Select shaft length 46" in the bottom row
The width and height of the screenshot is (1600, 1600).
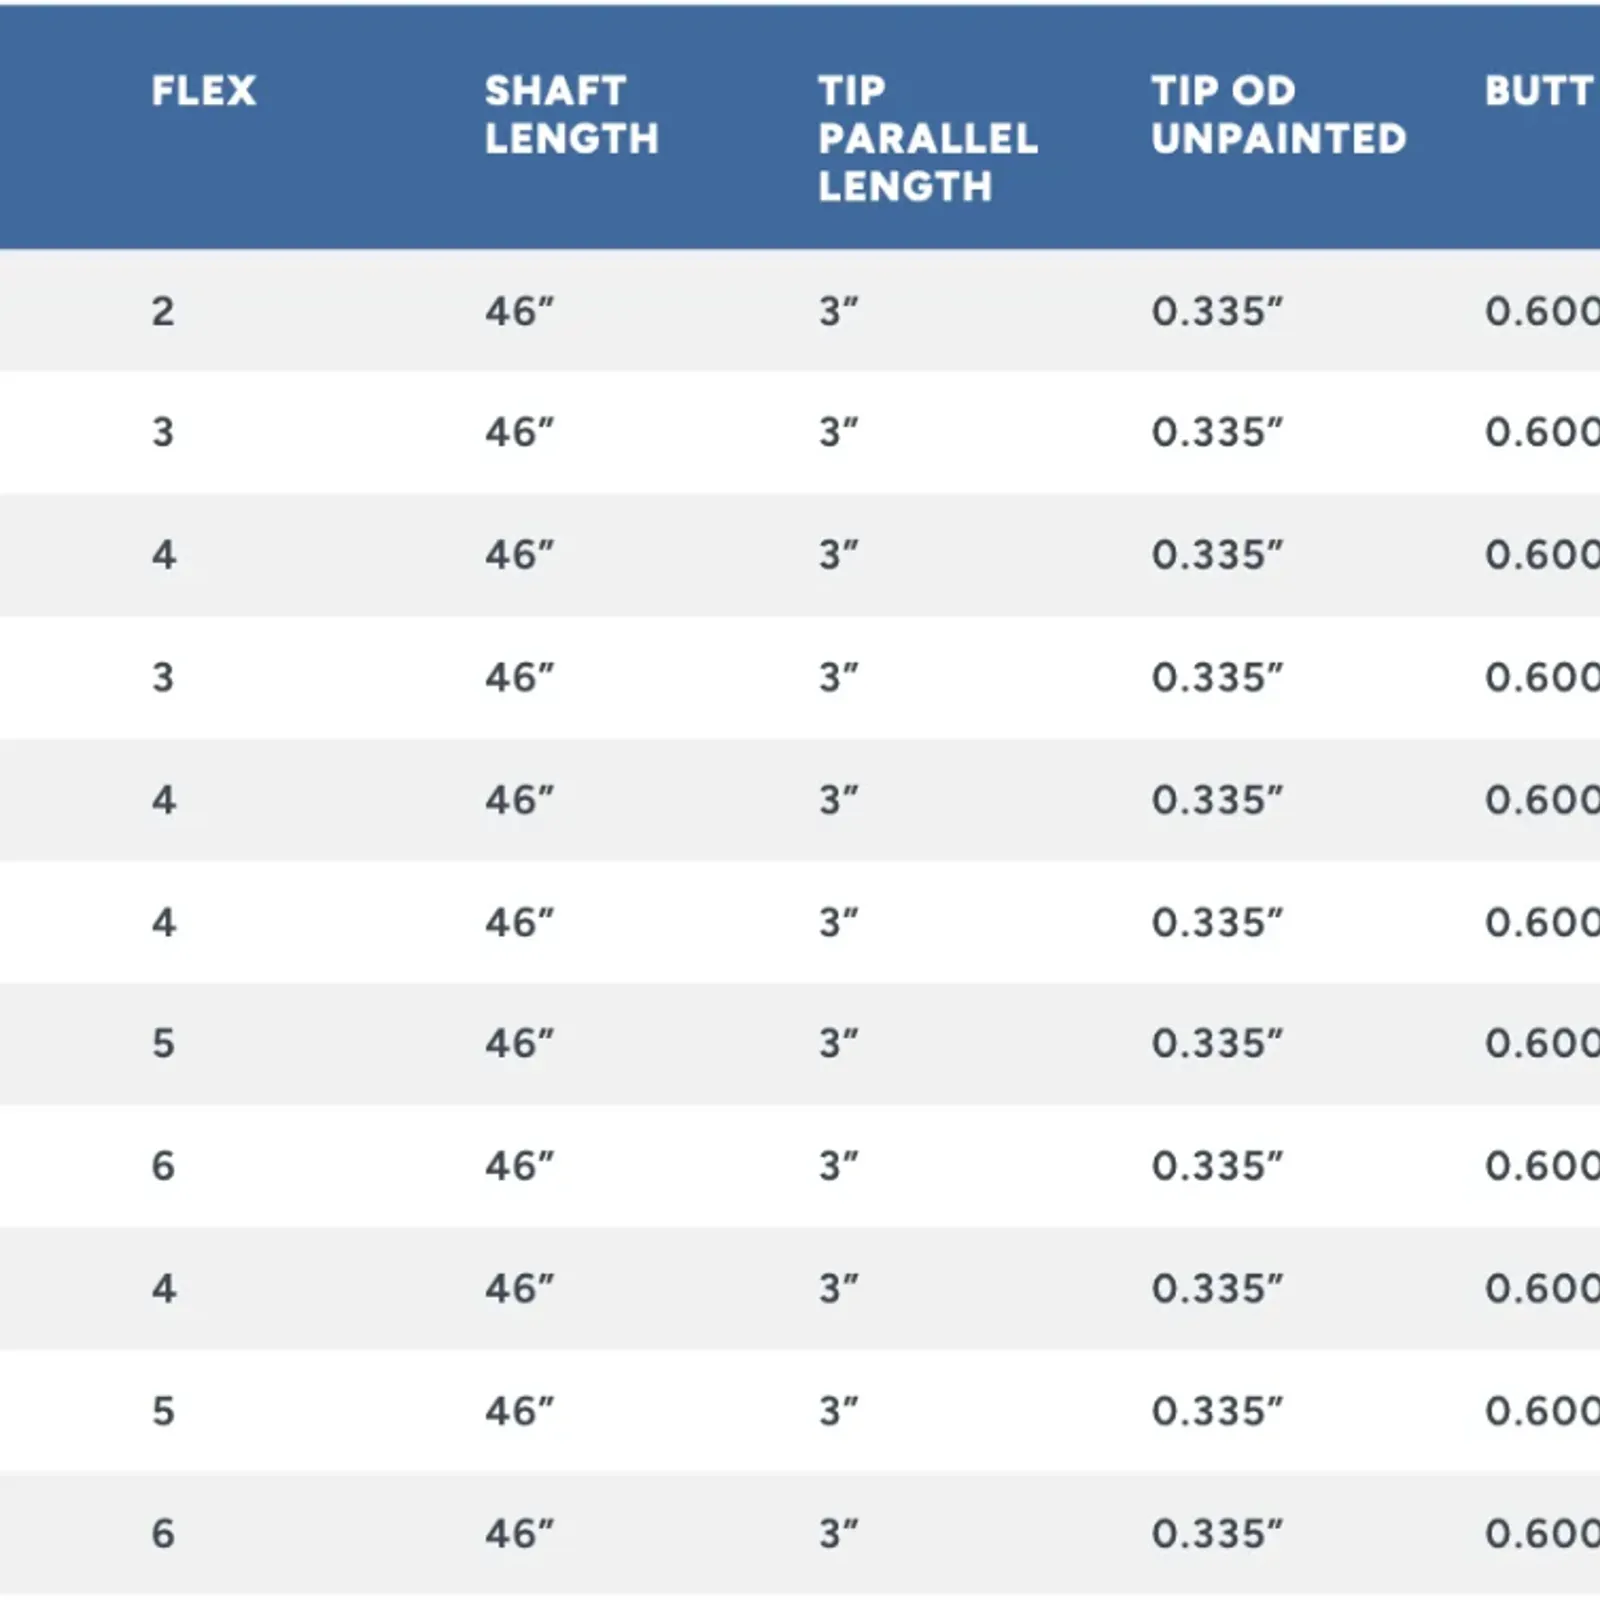click(520, 1534)
